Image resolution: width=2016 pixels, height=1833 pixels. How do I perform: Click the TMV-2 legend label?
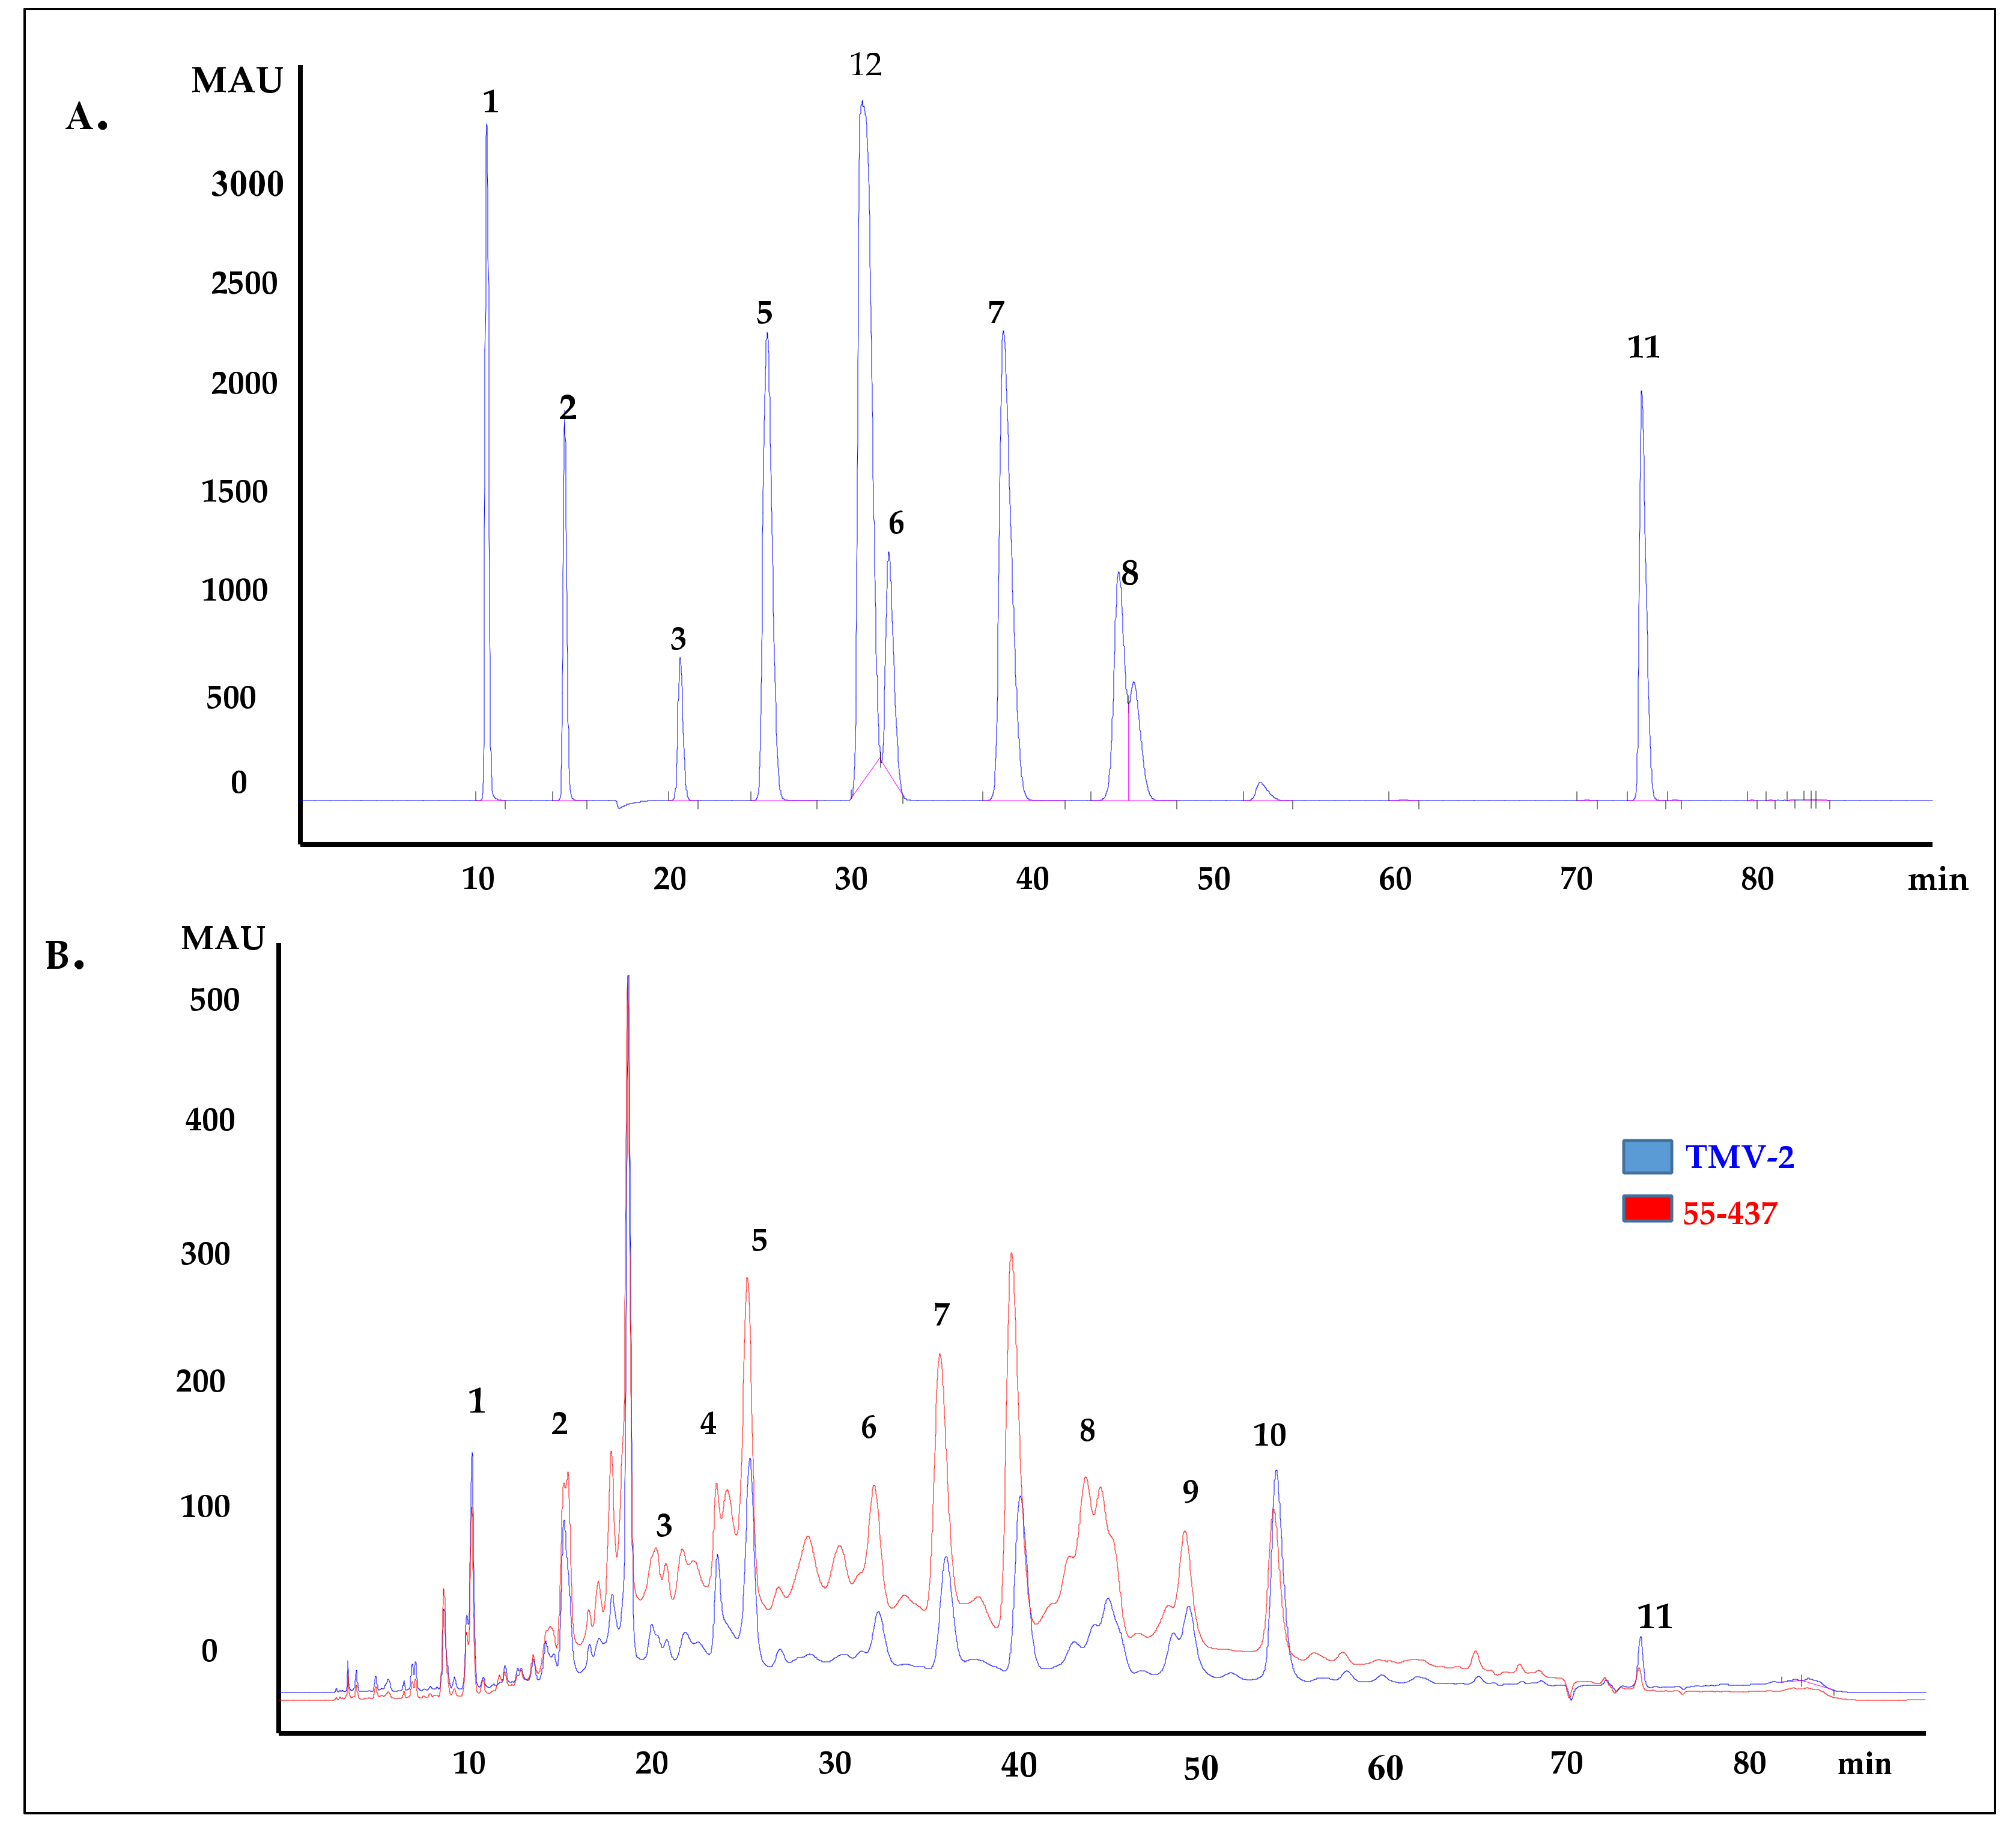pyautogui.click(x=1739, y=1157)
